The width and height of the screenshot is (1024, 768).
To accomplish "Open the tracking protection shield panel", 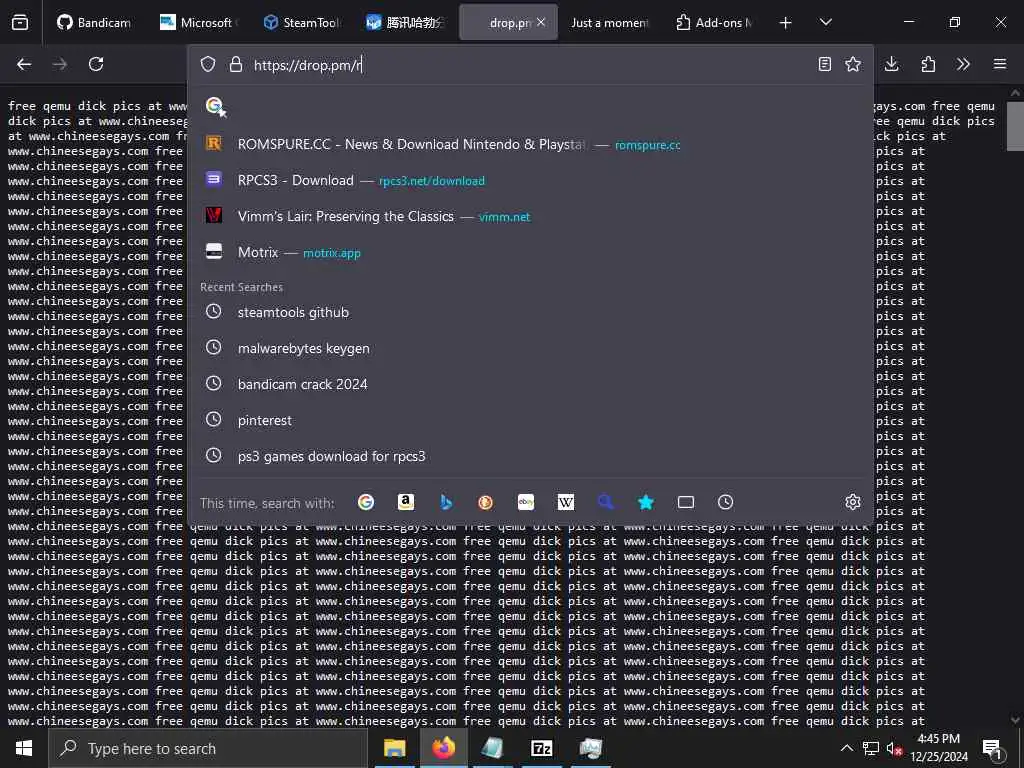I will point(208,64).
